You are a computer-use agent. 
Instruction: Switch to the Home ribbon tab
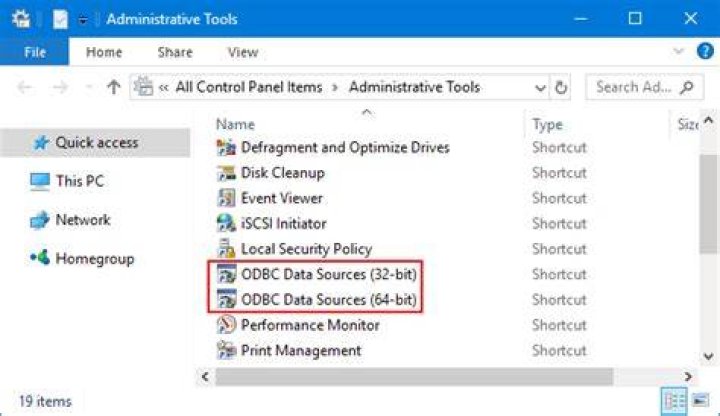[x=104, y=52]
